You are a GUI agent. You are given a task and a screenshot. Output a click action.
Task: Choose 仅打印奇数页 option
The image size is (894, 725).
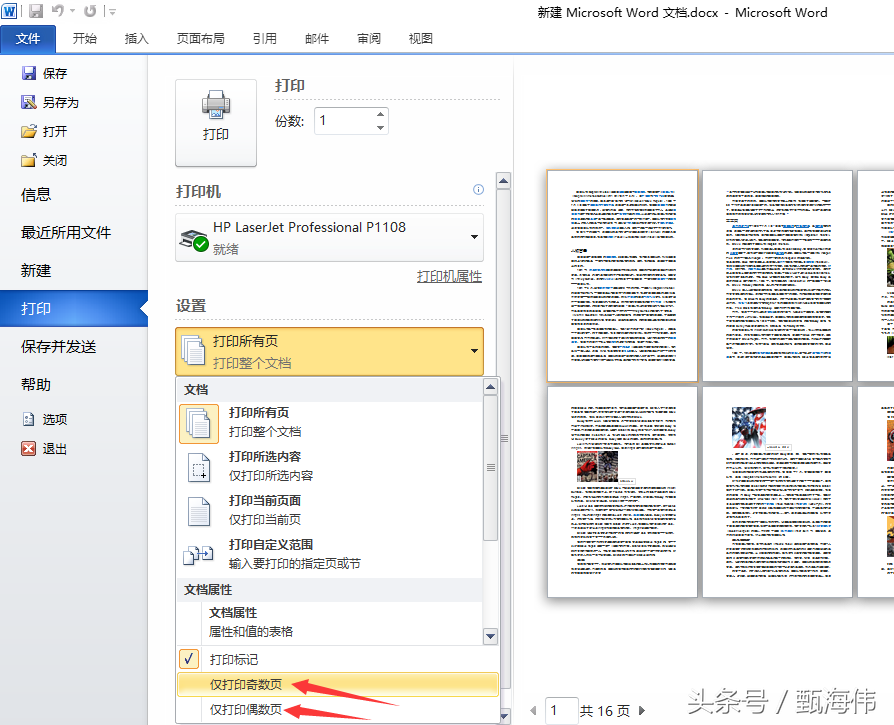point(338,685)
